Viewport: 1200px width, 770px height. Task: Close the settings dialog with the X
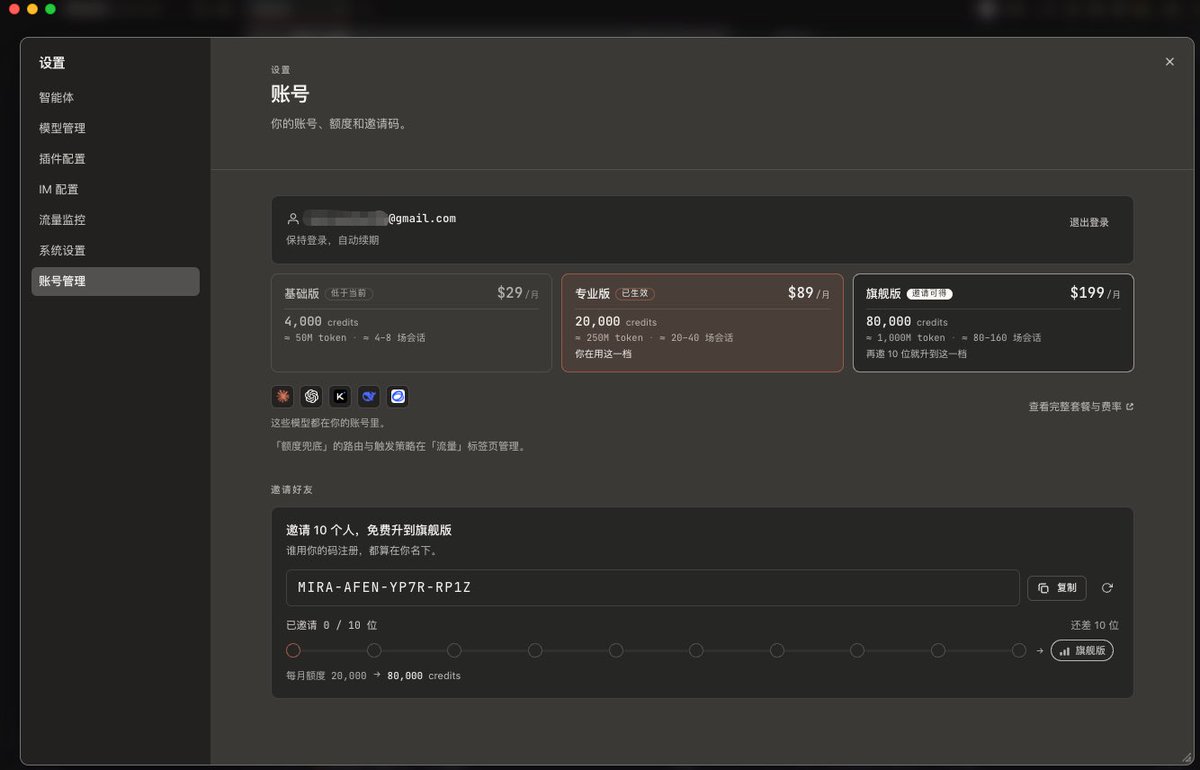1170,62
